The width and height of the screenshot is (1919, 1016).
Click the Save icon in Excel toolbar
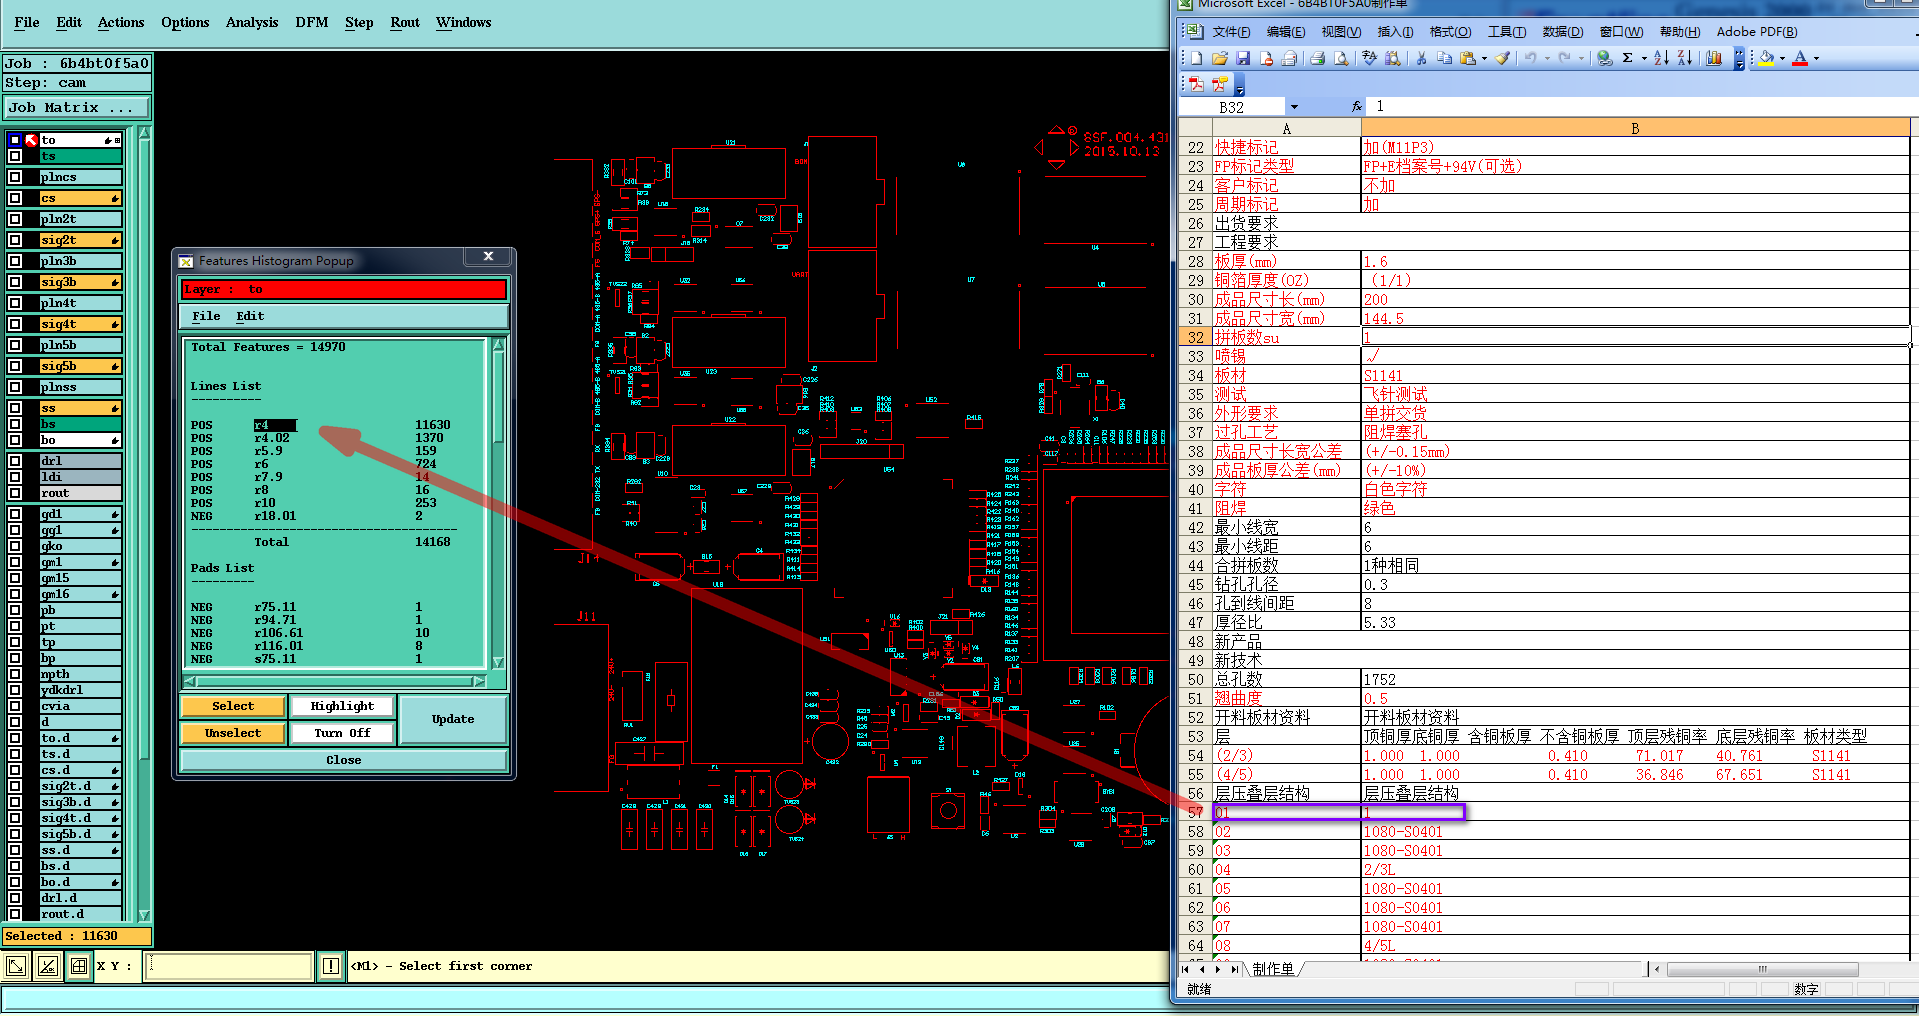pos(1243,58)
